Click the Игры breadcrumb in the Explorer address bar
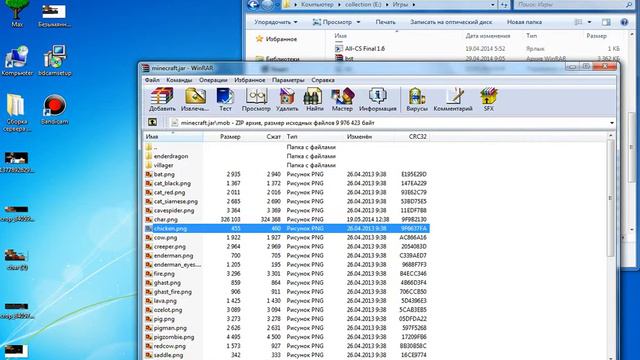The width and height of the screenshot is (640, 360). [x=400, y=5]
